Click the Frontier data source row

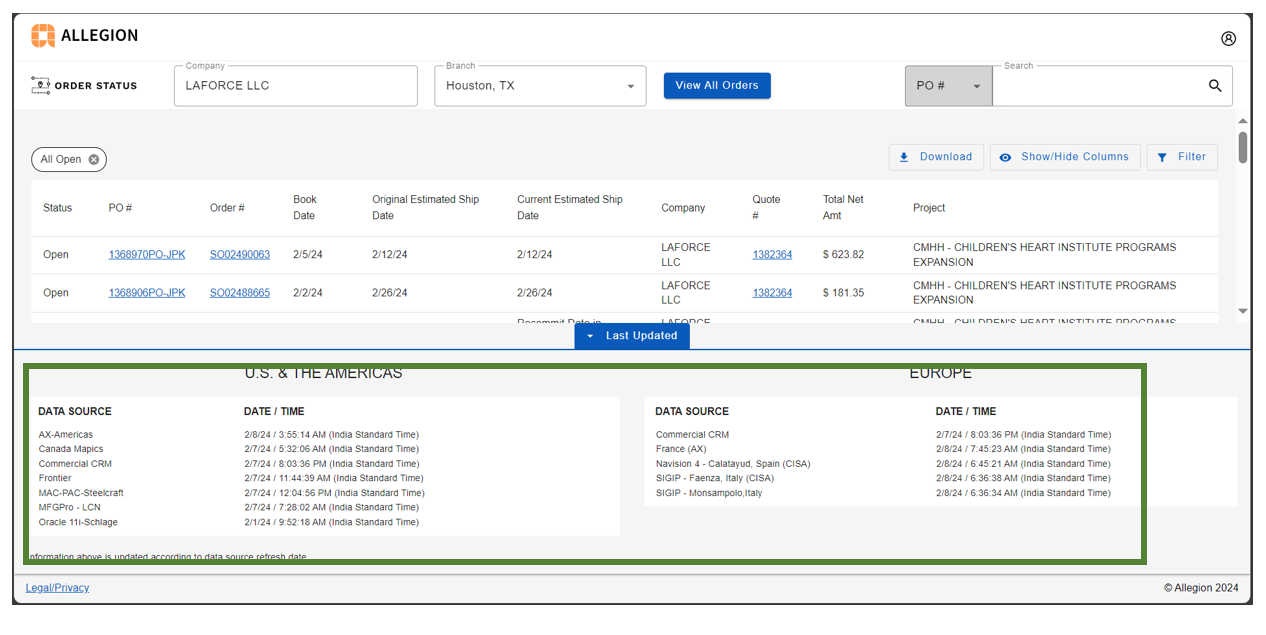click(x=55, y=478)
